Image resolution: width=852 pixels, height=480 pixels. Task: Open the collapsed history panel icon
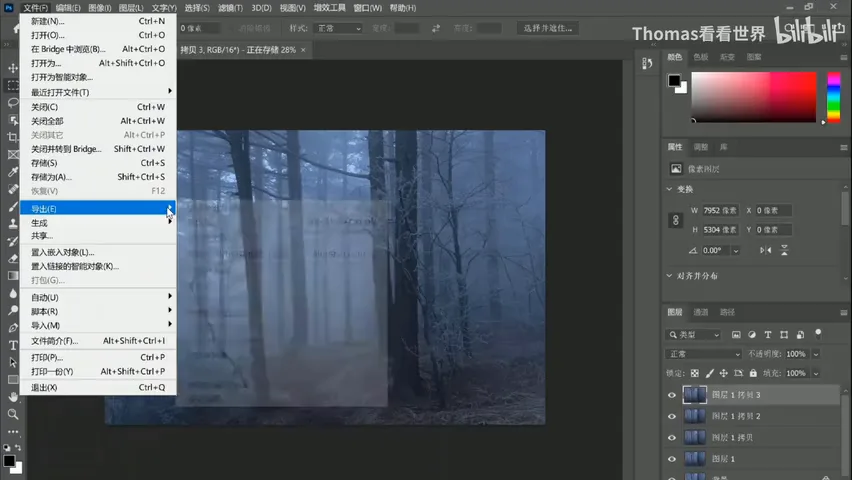[647, 64]
